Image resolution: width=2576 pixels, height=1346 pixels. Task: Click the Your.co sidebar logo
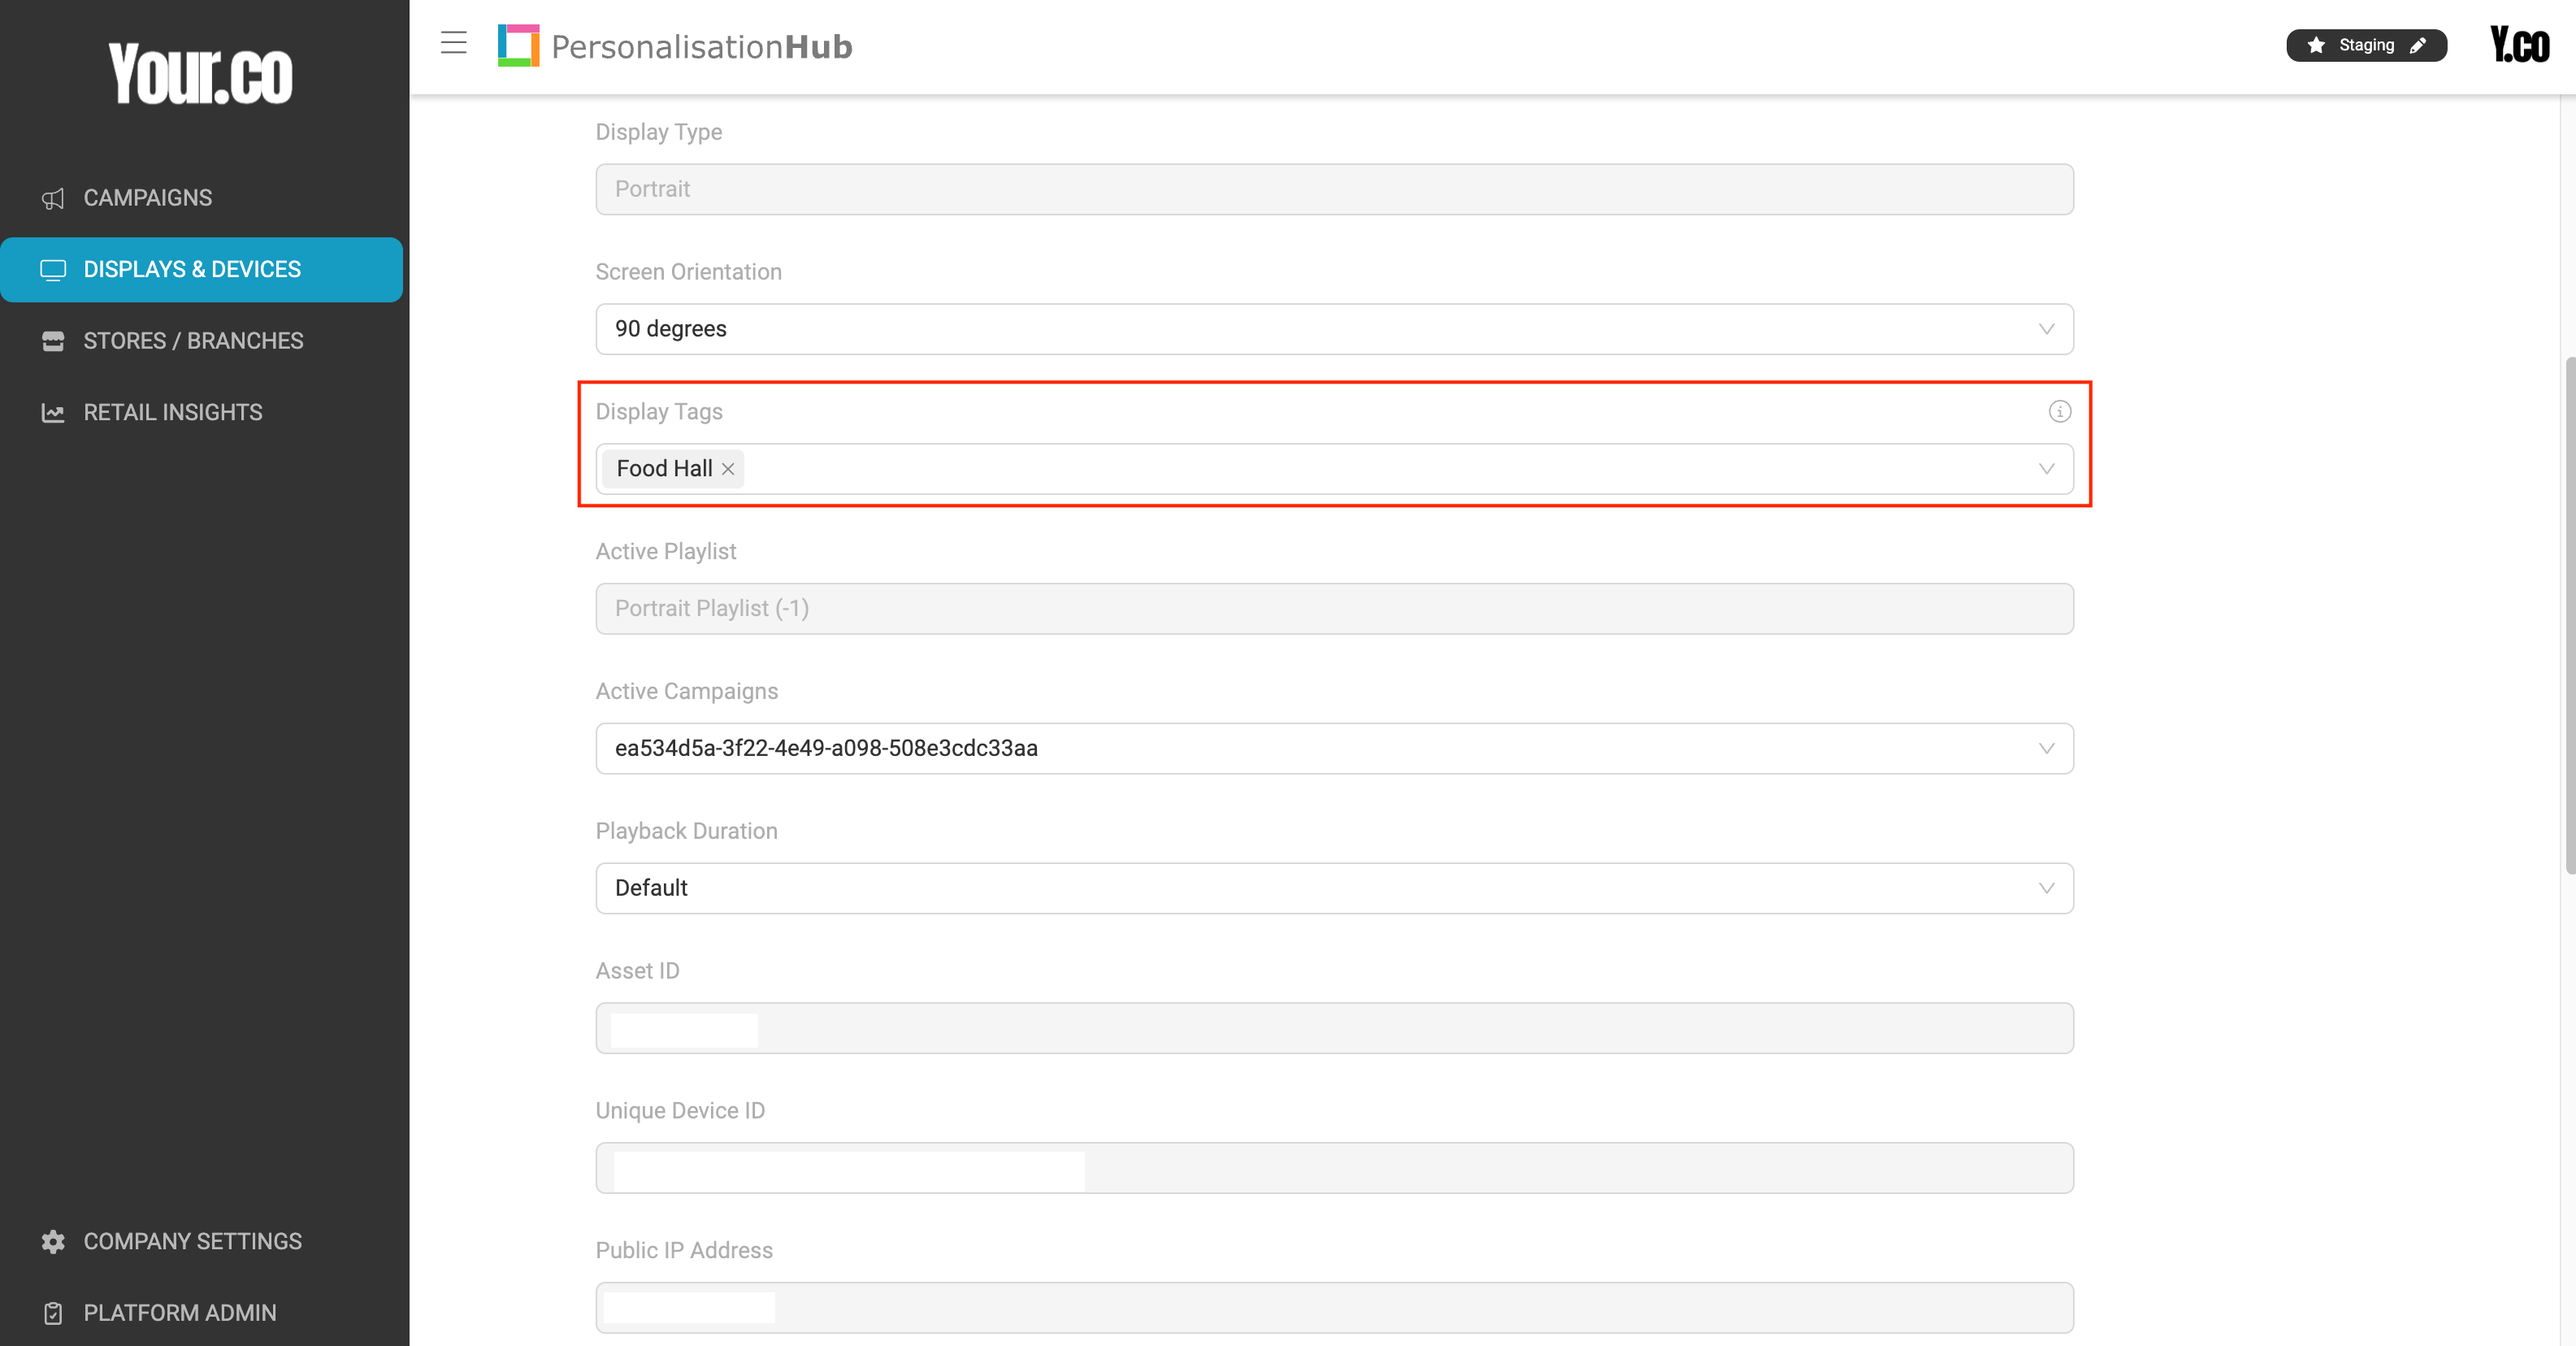(201, 73)
